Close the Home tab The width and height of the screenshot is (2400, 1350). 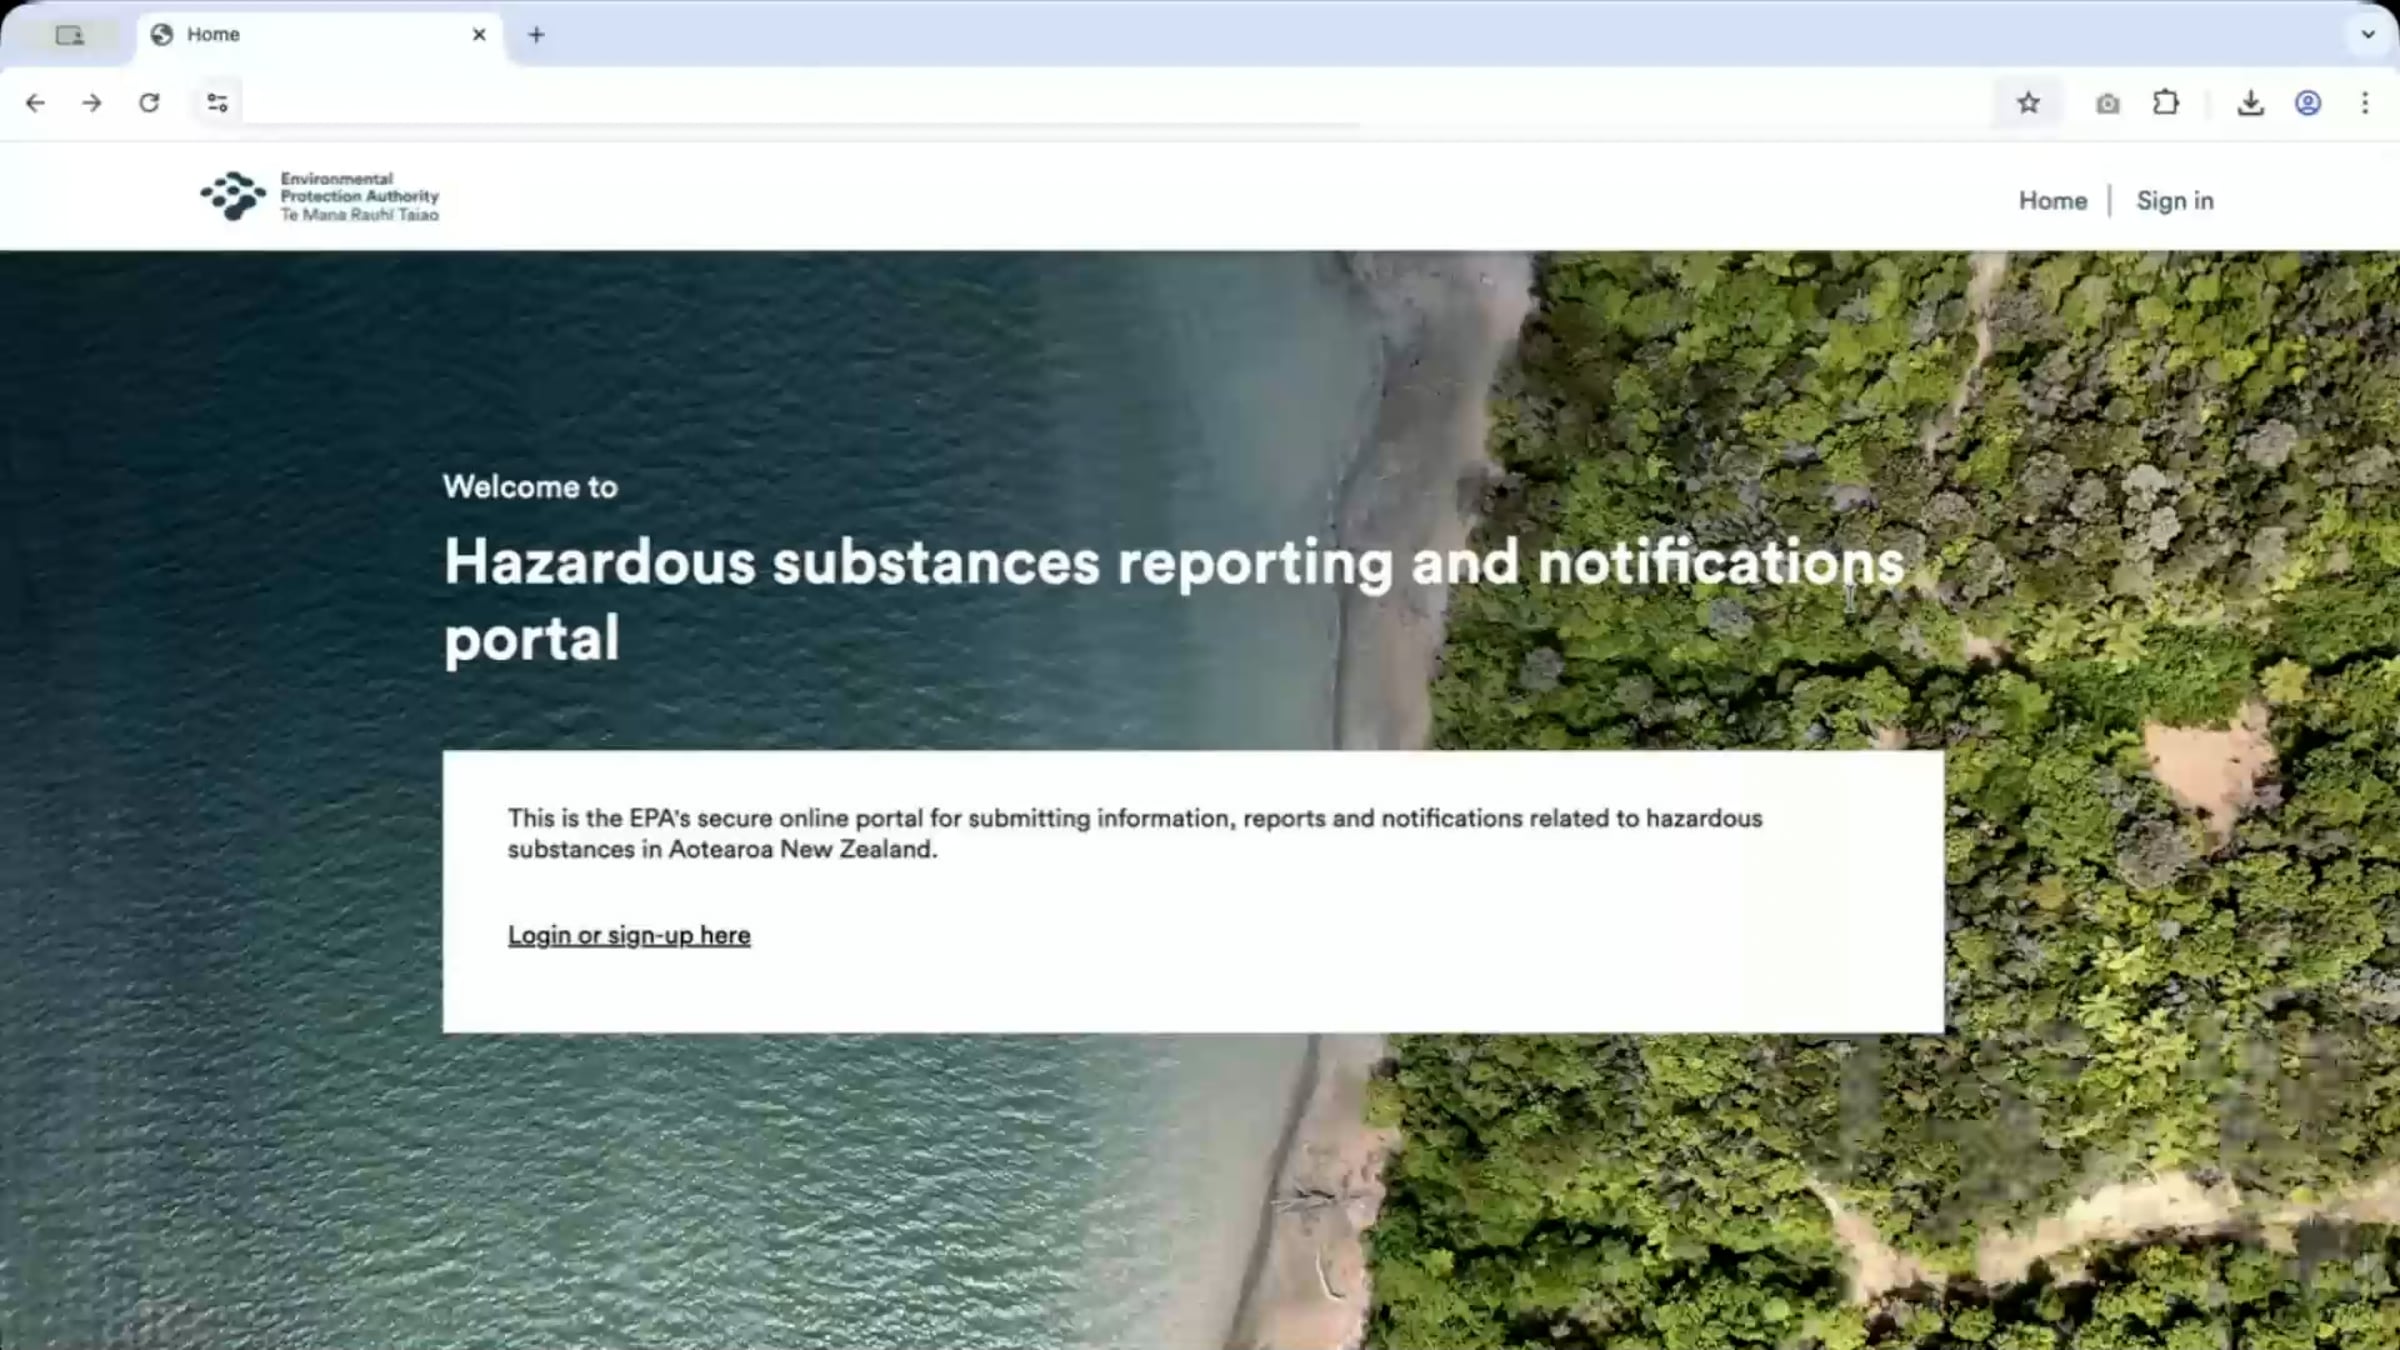pyautogui.click(x=479, y=35)
